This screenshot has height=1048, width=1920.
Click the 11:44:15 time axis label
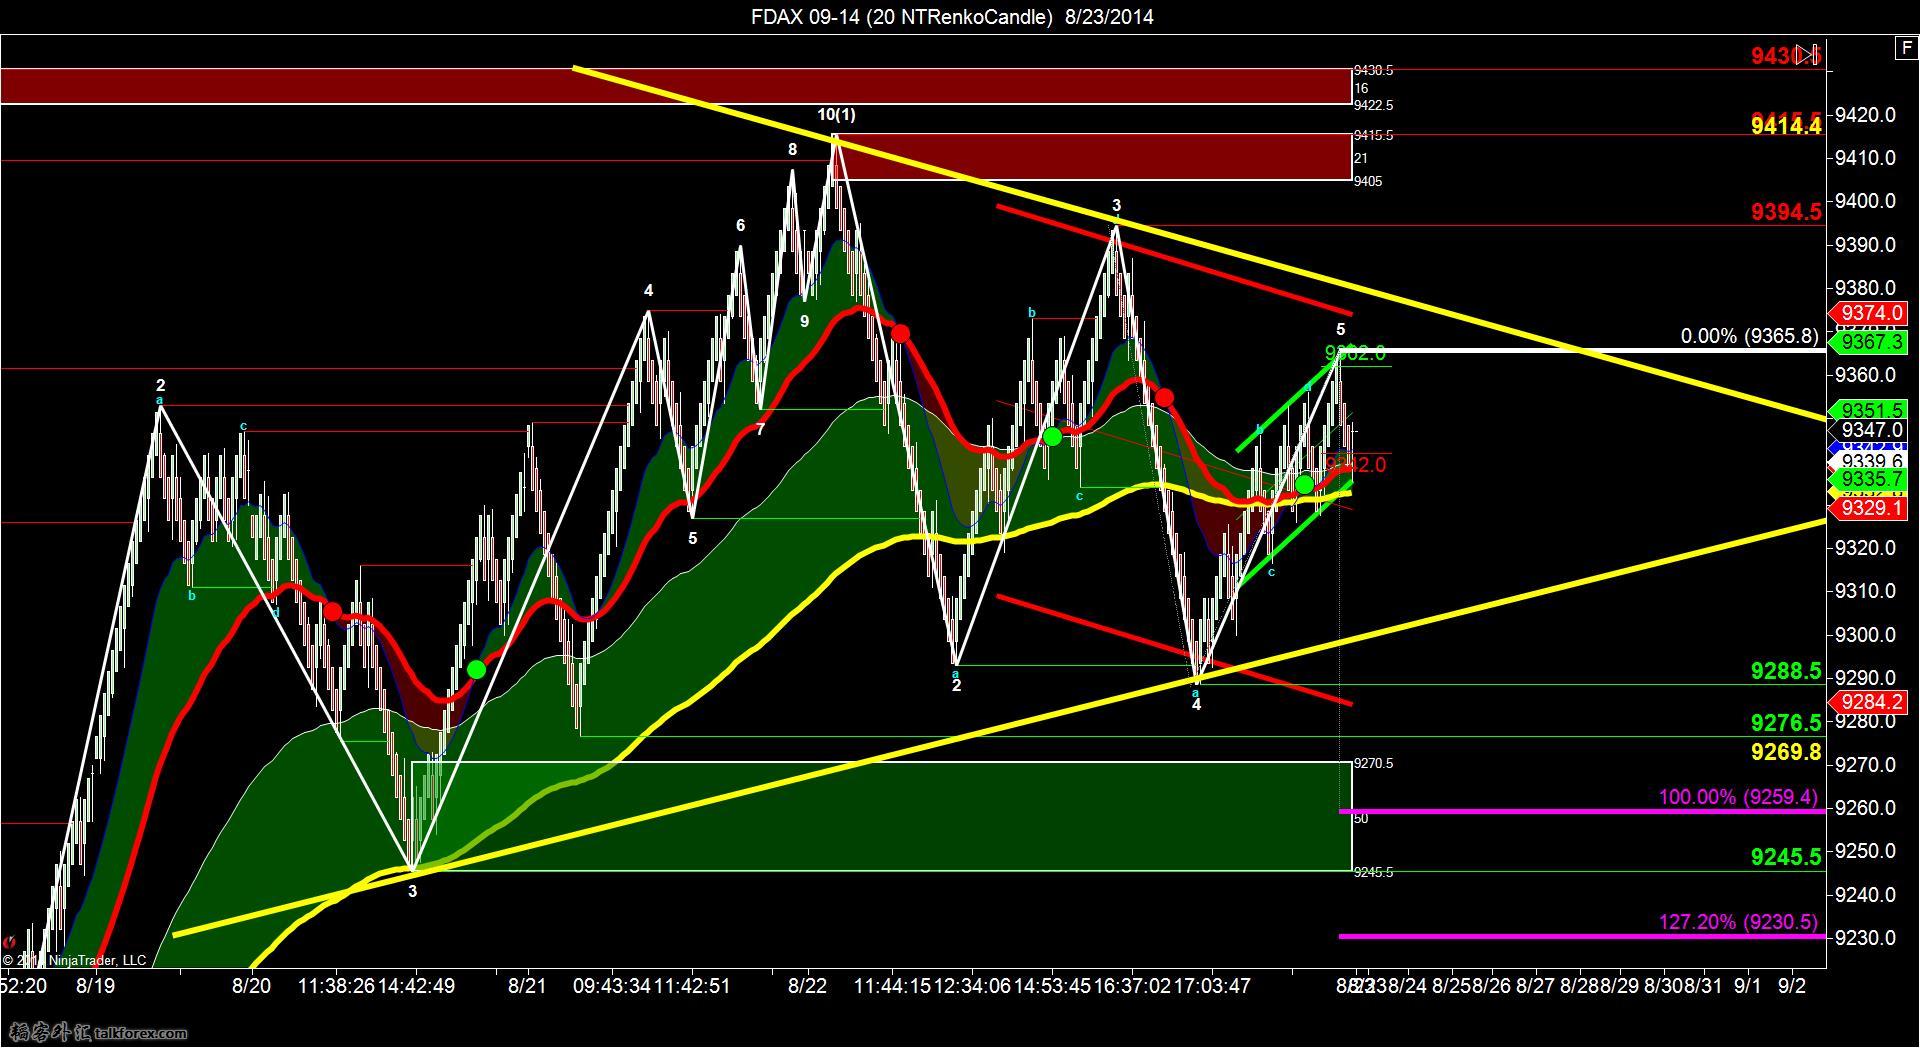[892, 986]
